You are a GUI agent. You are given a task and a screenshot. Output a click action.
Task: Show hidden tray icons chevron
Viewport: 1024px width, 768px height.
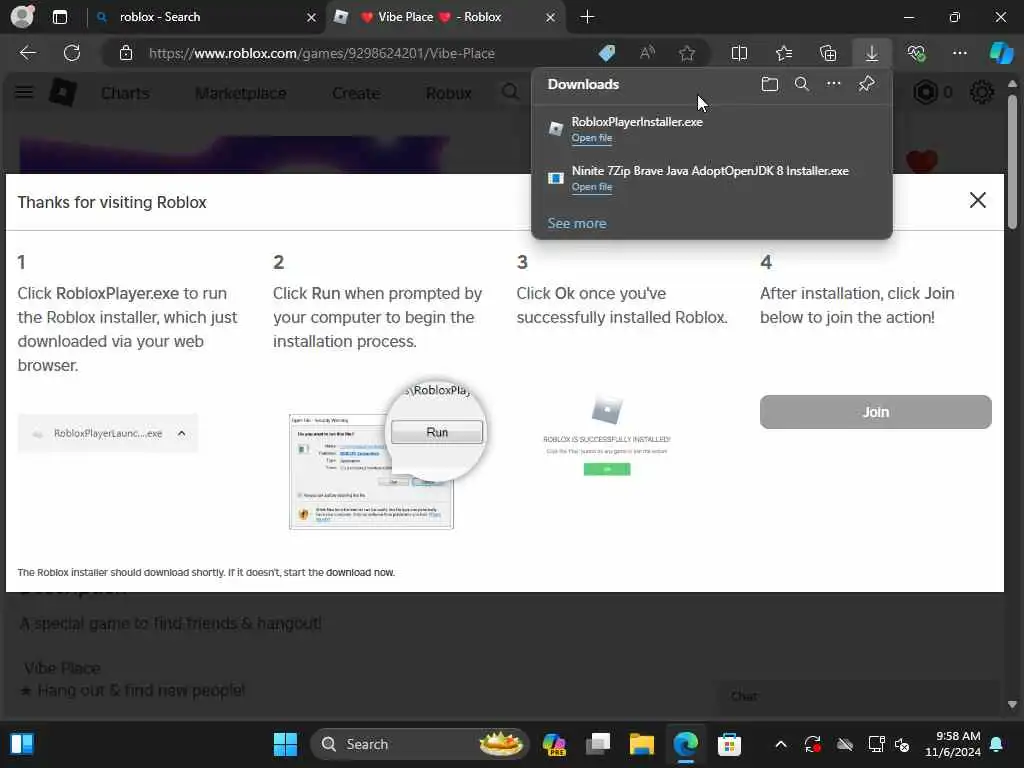pos(780,744)
